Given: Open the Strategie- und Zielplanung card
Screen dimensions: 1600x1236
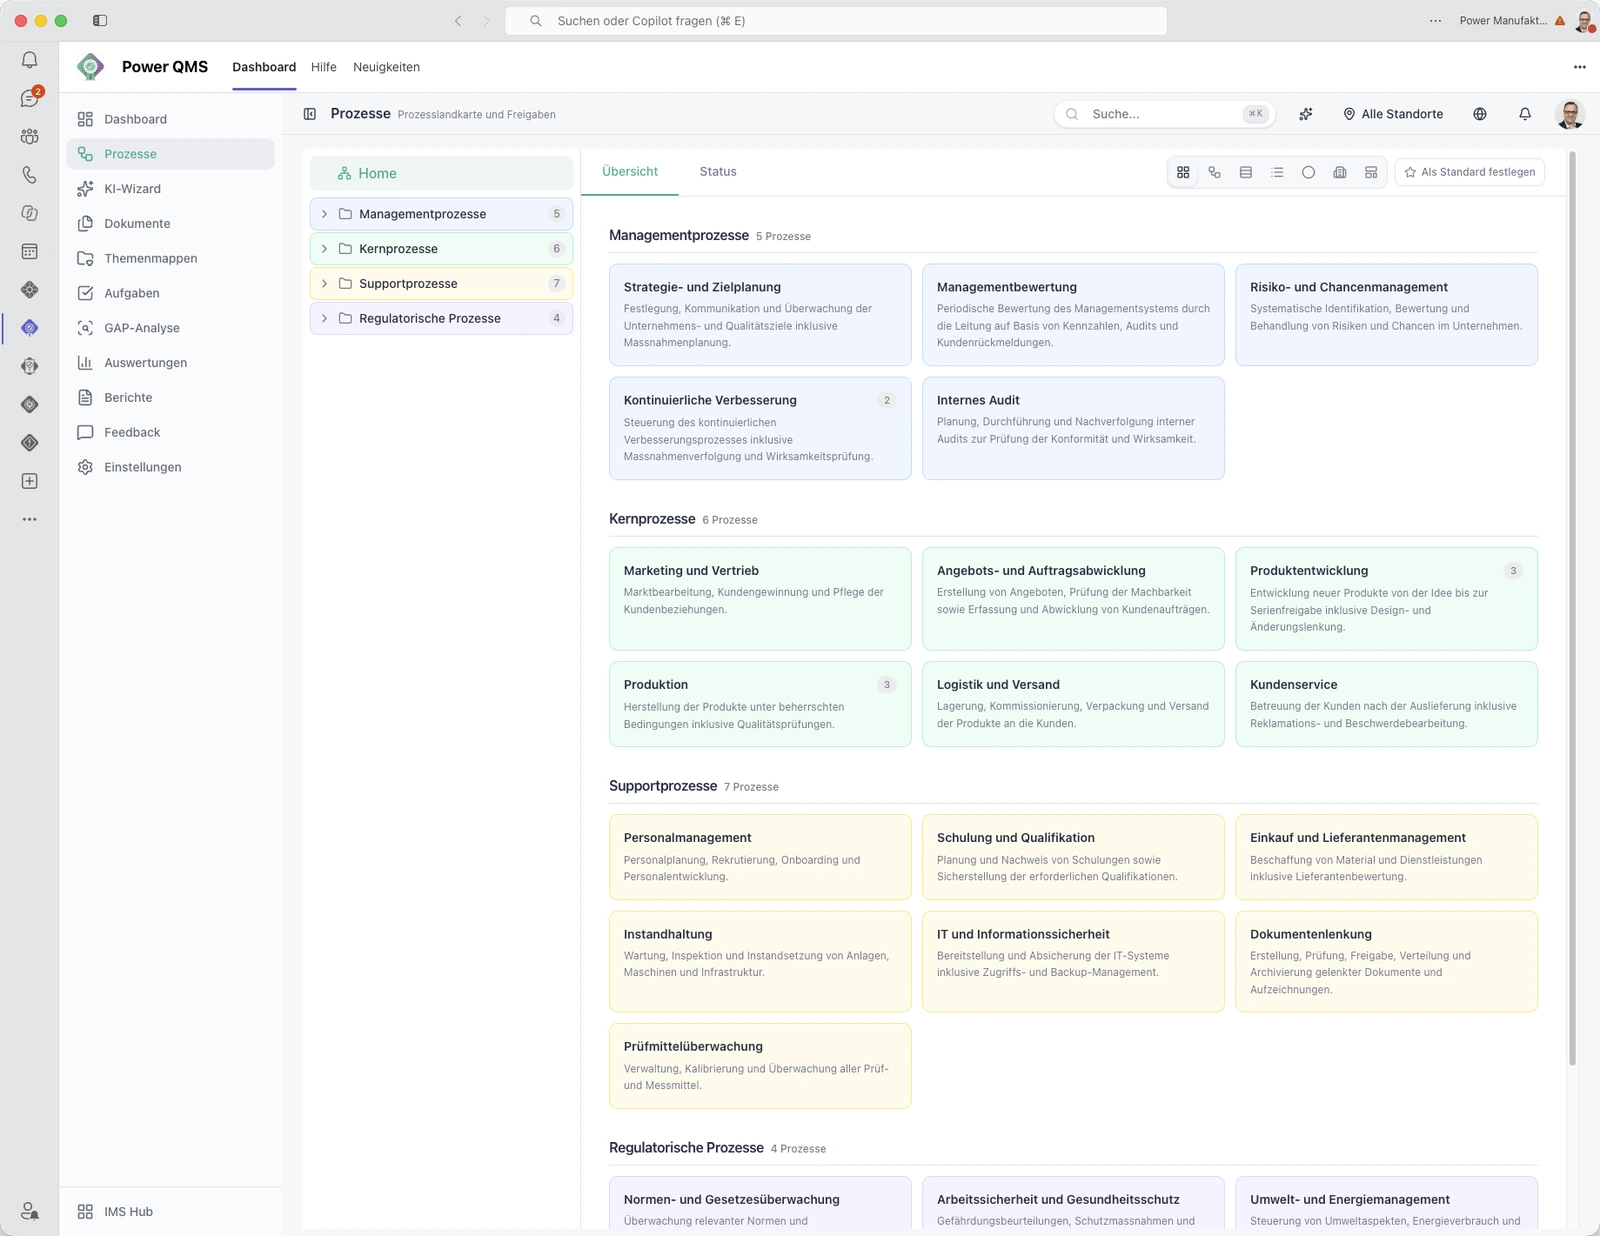Looking at the screenshot, I should point(760,315).
